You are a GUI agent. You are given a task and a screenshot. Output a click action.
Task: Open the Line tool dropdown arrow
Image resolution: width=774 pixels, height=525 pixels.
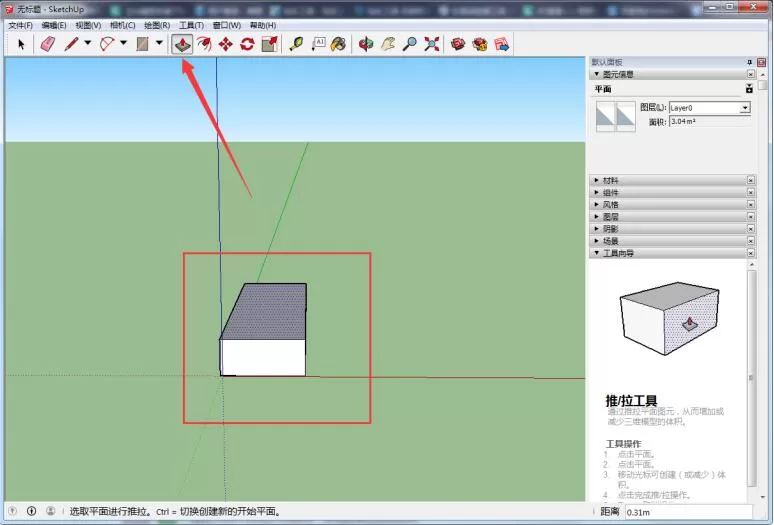[87, 43]
